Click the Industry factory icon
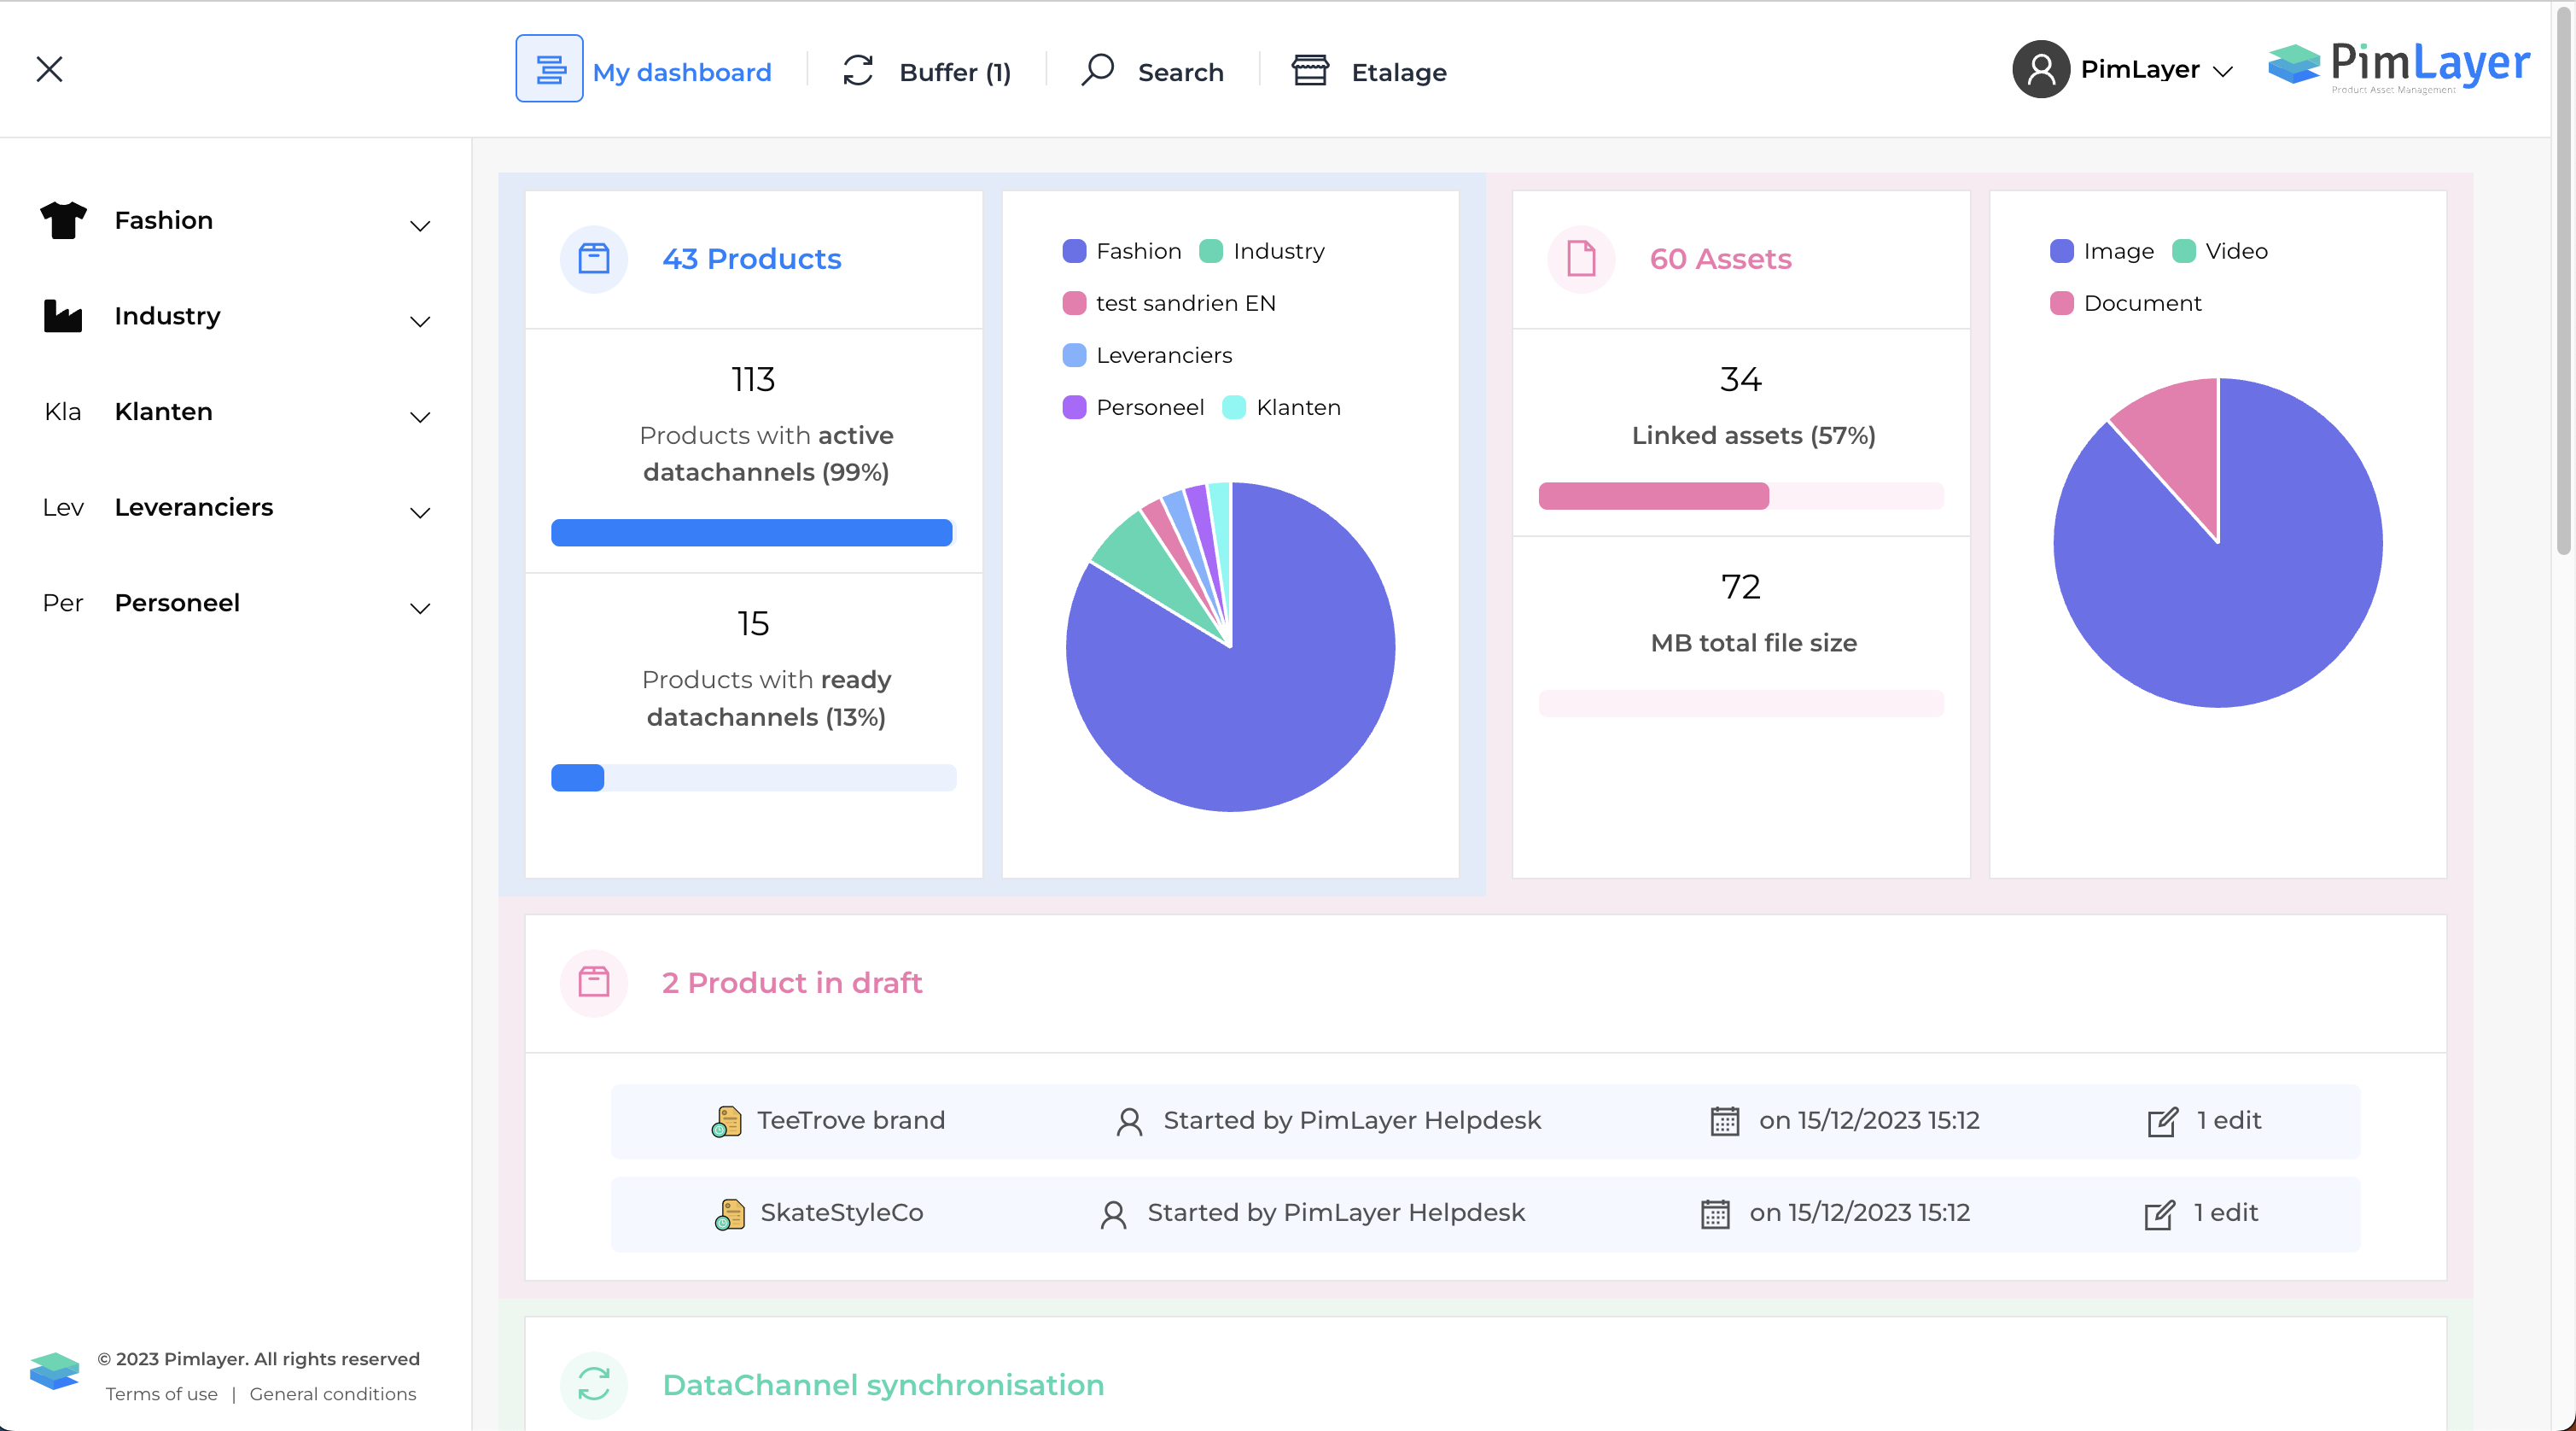The image size is (2576, 1431). 63,316
